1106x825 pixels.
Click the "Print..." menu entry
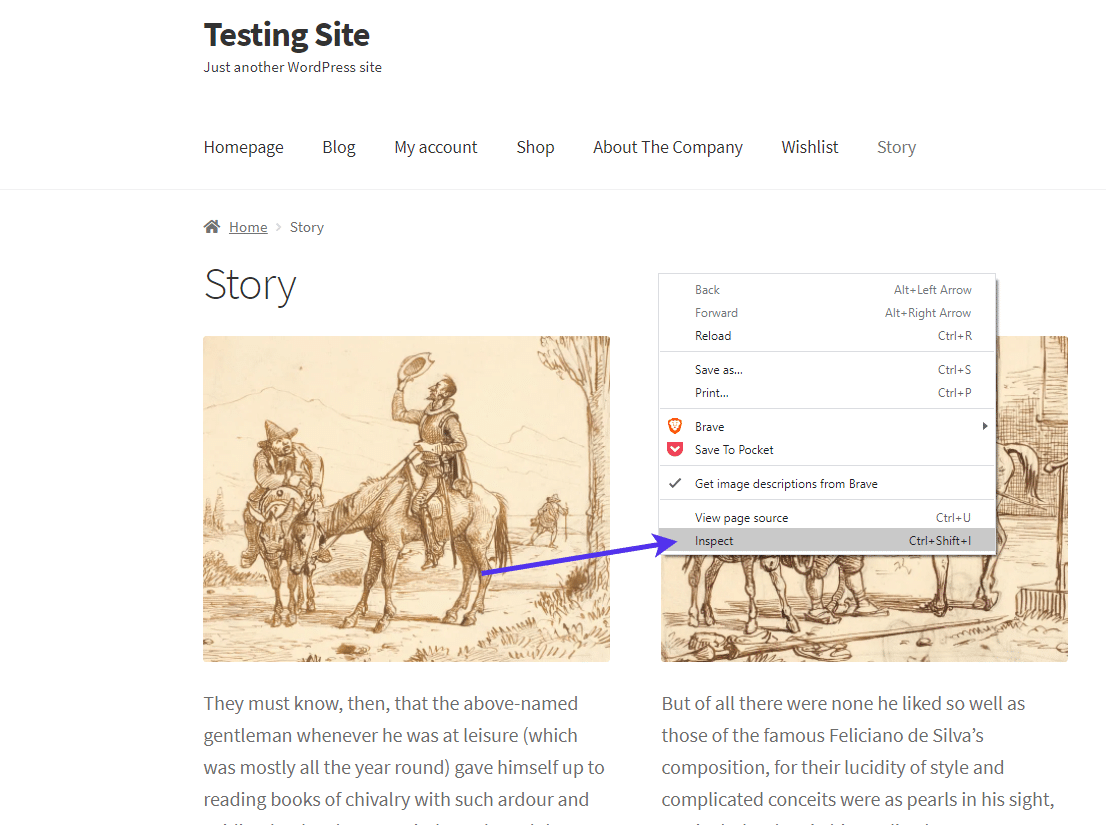(711, 392)
